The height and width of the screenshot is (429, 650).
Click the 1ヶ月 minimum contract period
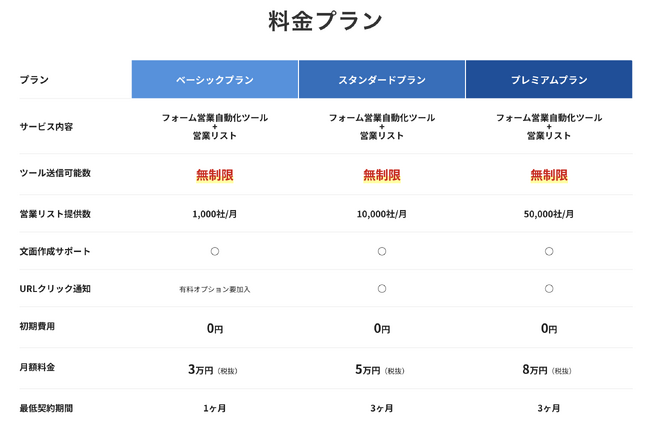(x=215, y=408)
